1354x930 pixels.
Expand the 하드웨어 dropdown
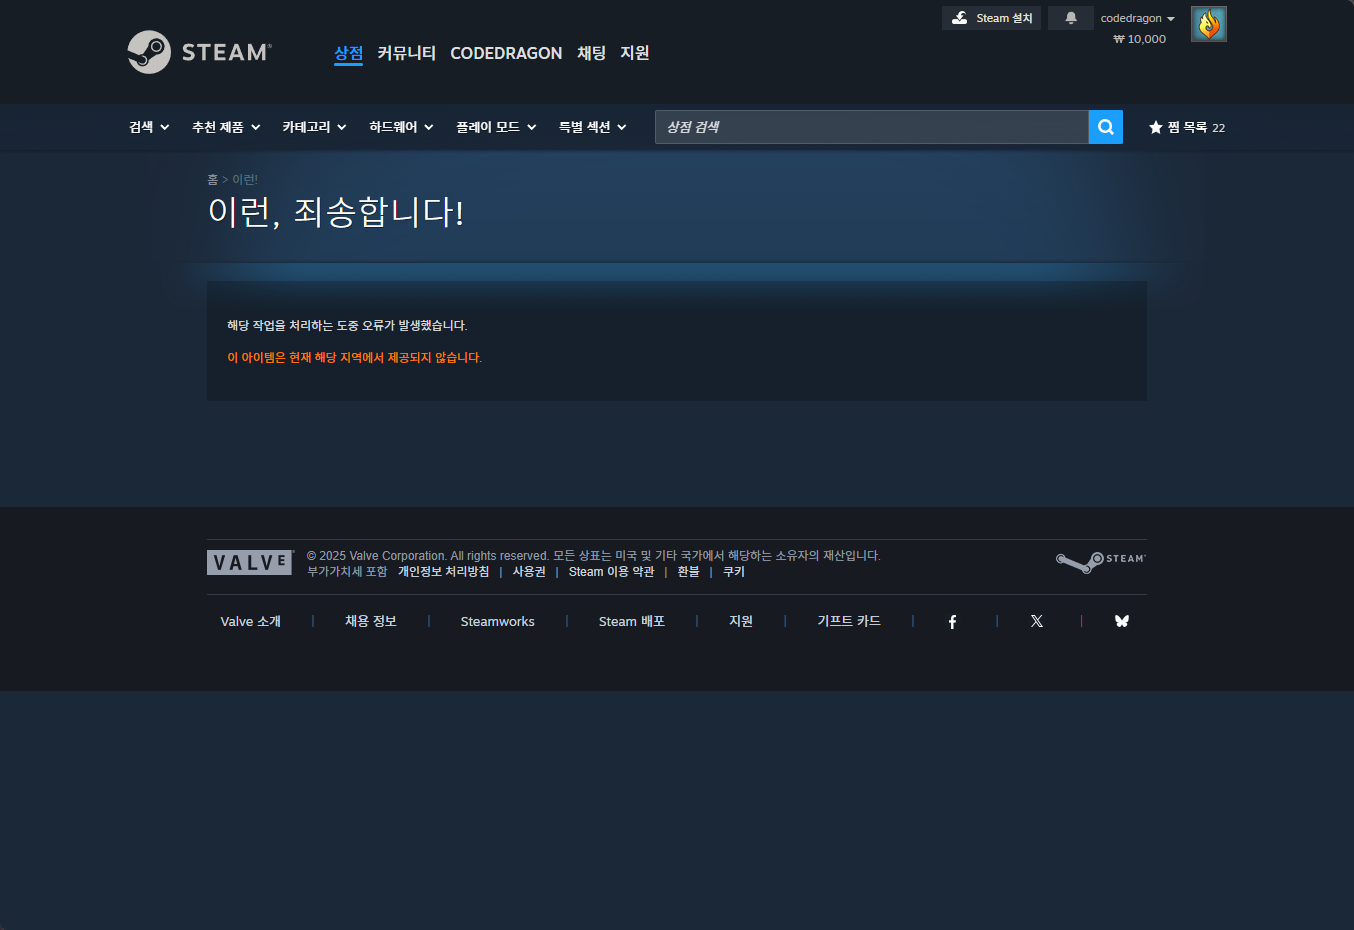tap(401, 127)
